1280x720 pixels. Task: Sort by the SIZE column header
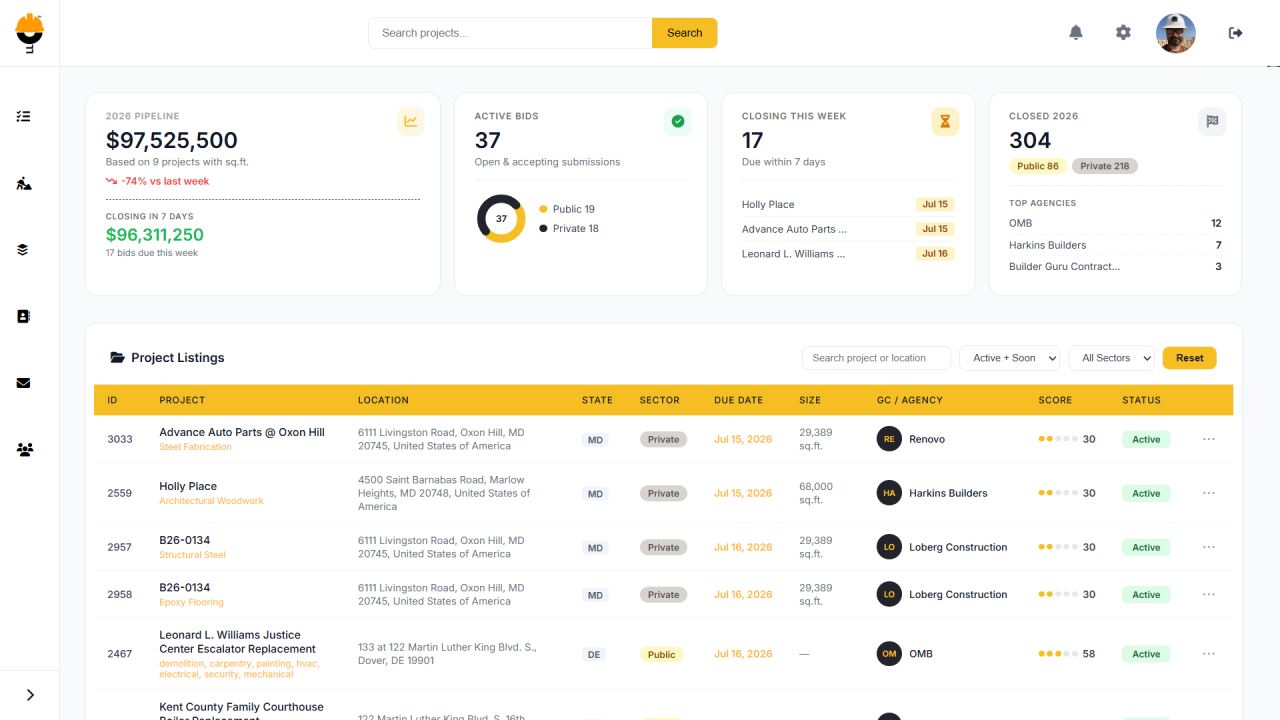pyautogui.click(x=810, y=400)
